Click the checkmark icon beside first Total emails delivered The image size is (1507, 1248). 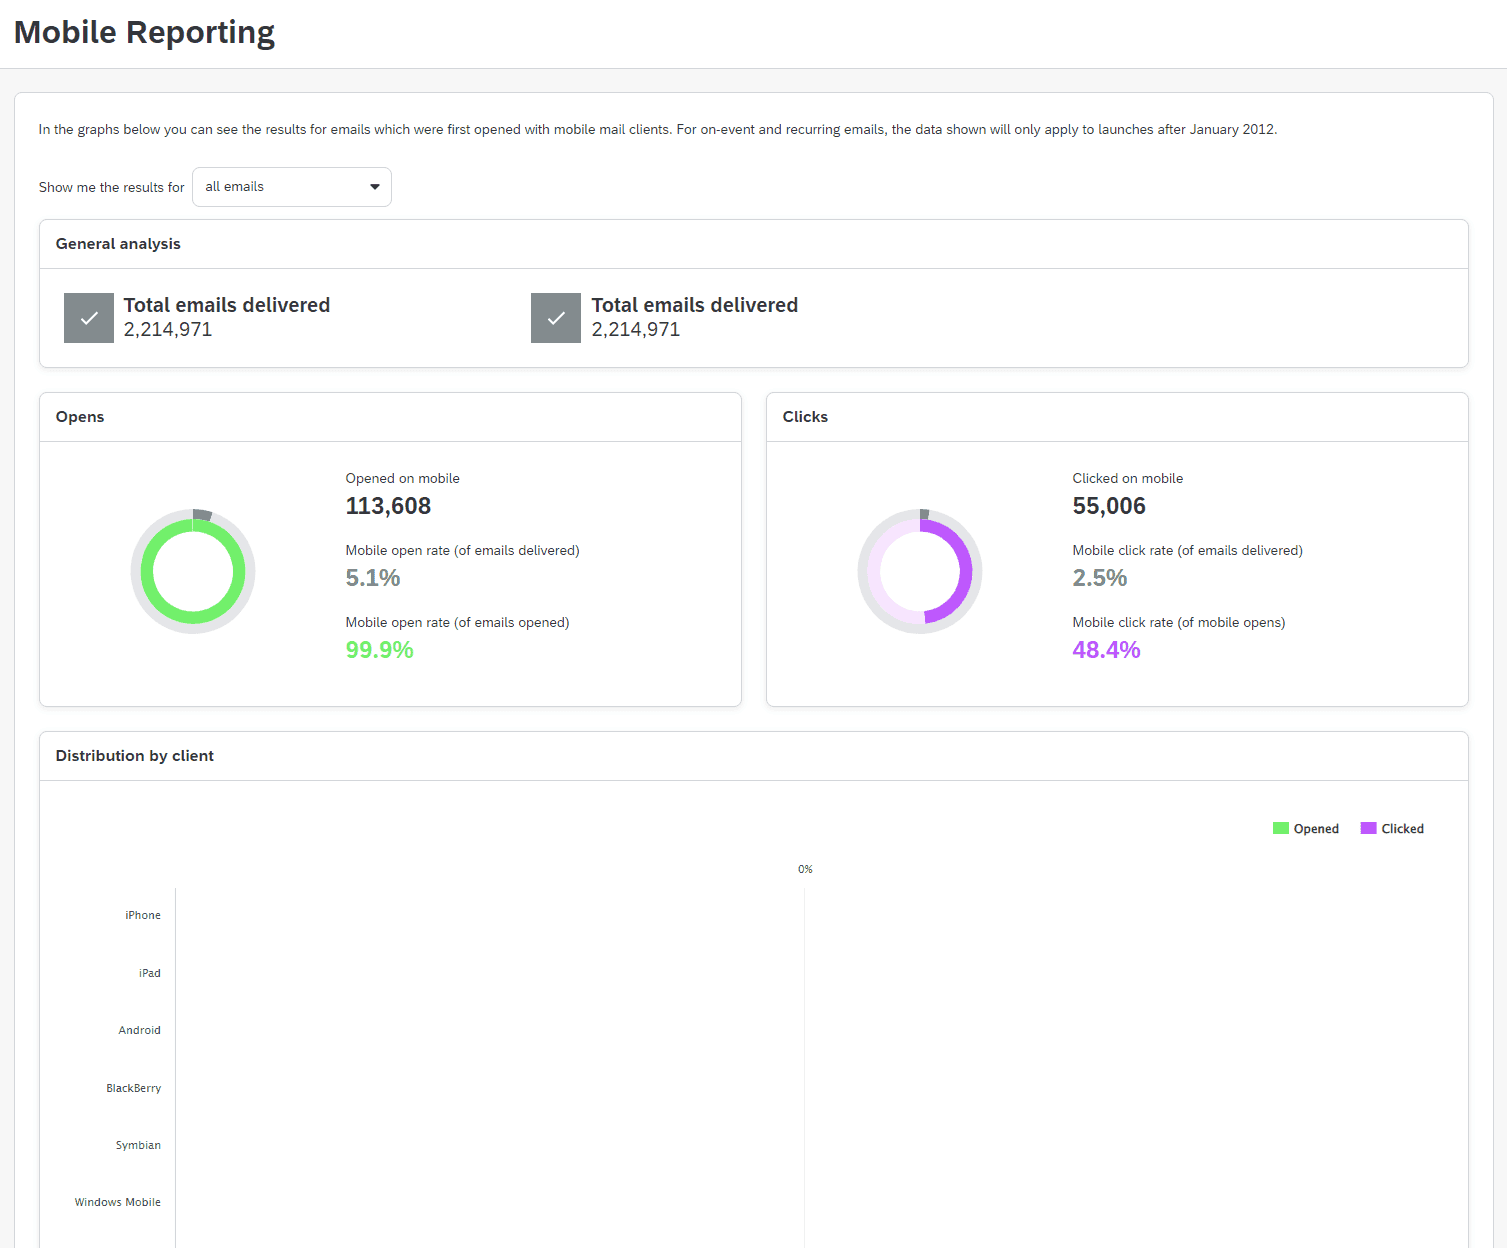[88, 317]
